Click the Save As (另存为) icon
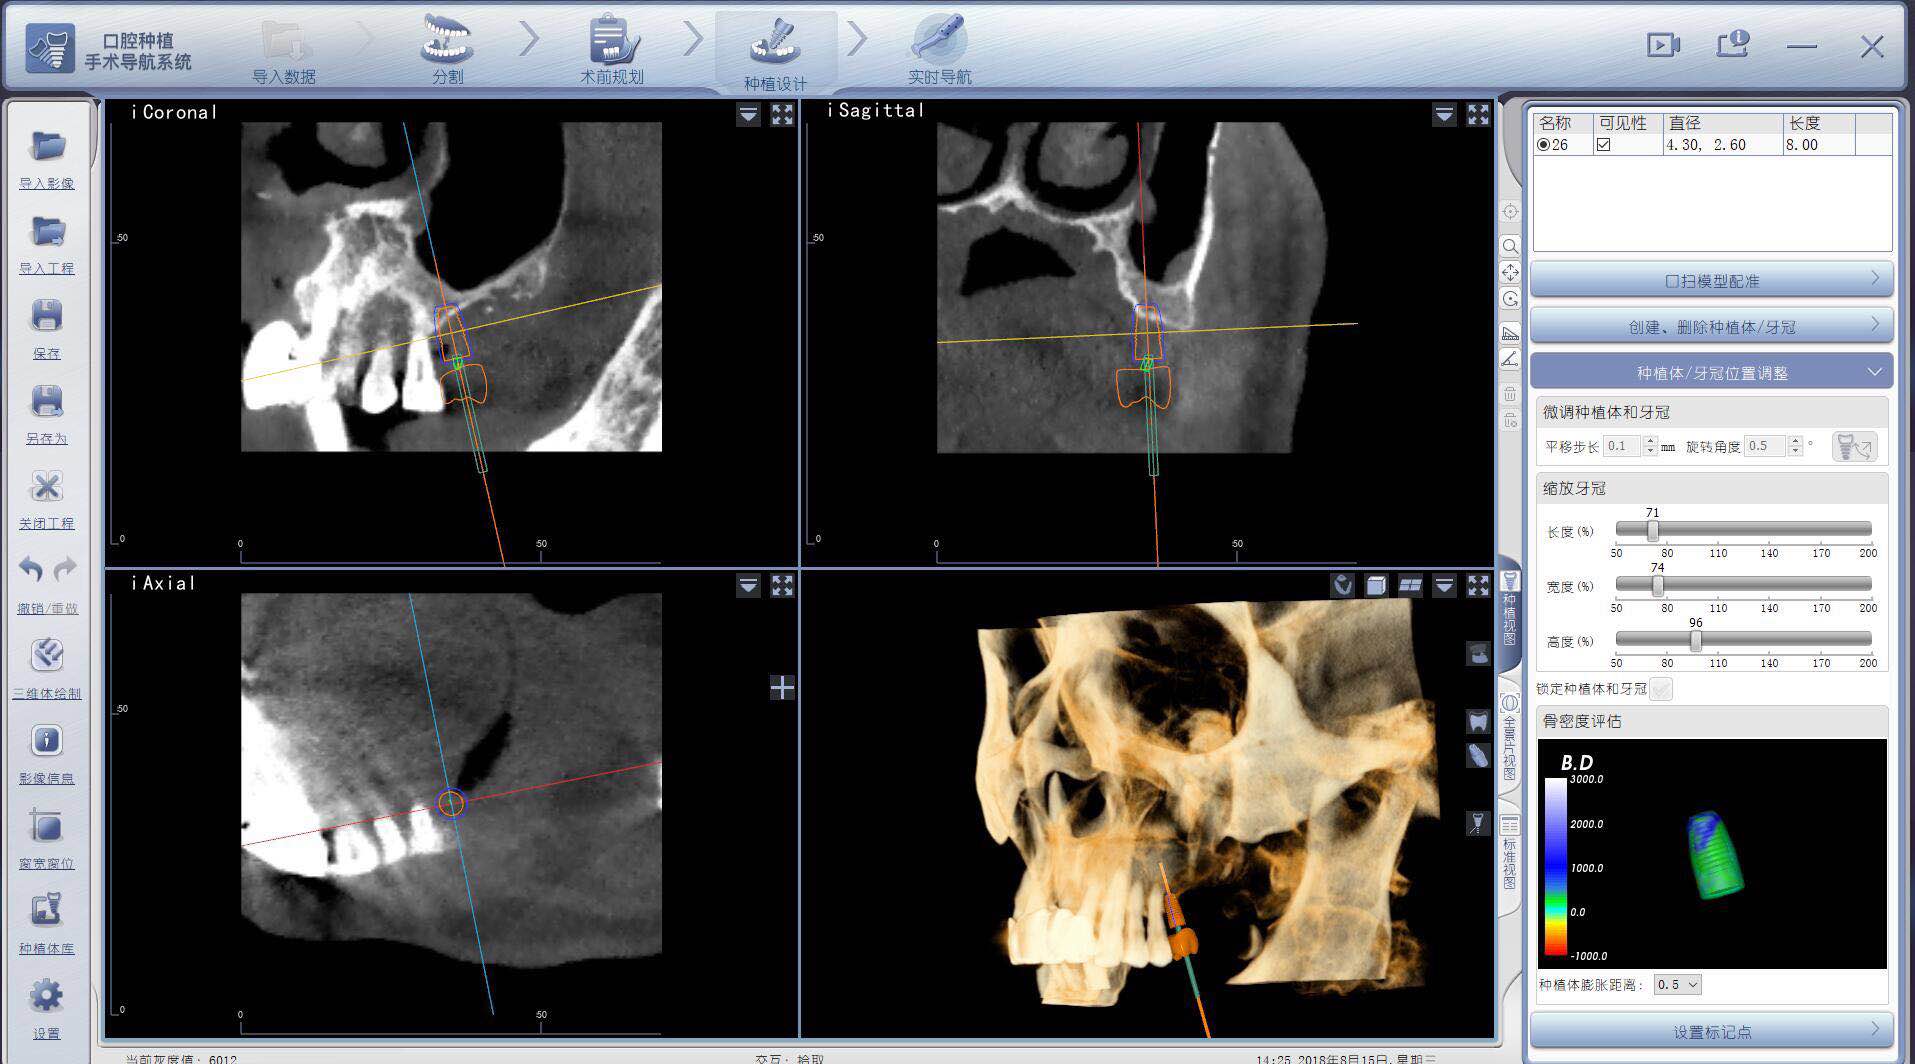The height and width of the screenshot is (1064, 1915). tap(46, 402)
